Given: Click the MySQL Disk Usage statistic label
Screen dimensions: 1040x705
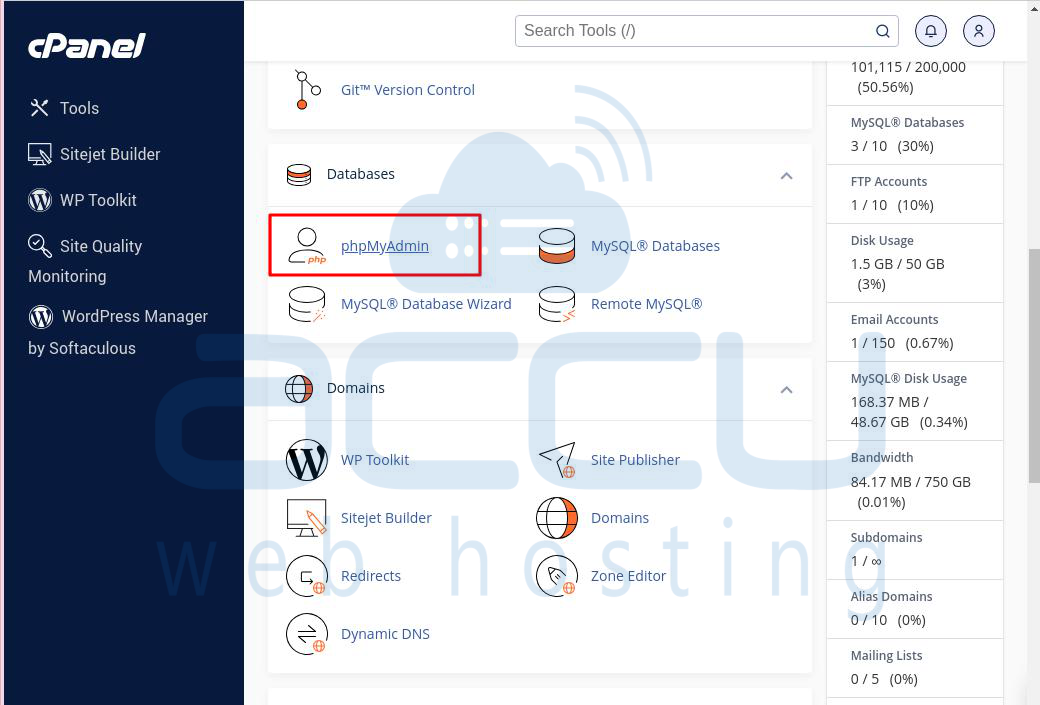Looking at the screenshot, I should tap(908, 379).
